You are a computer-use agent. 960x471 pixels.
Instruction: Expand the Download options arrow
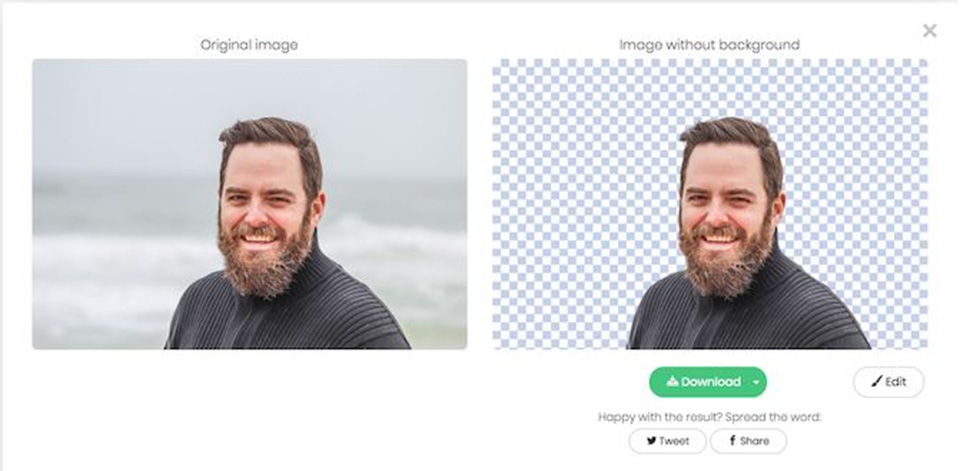[757, 382]
